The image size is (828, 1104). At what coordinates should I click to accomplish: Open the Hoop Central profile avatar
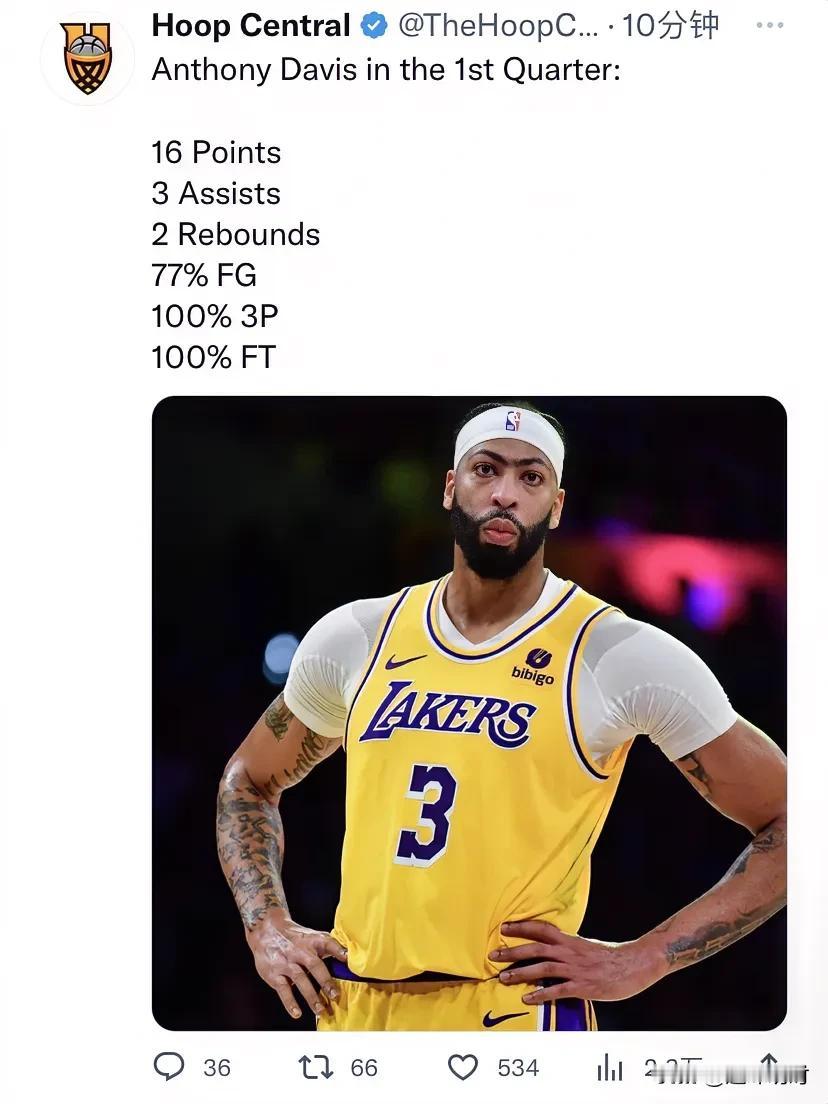point(87,59)
